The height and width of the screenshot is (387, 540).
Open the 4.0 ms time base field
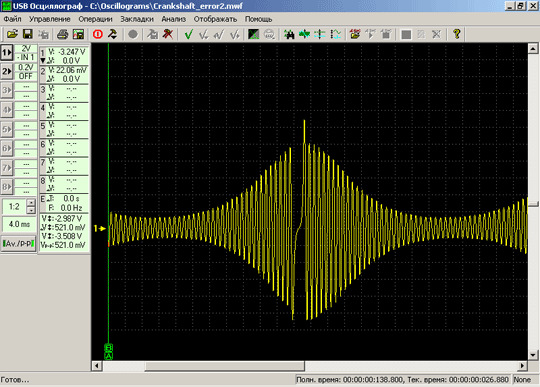point(19,224)
